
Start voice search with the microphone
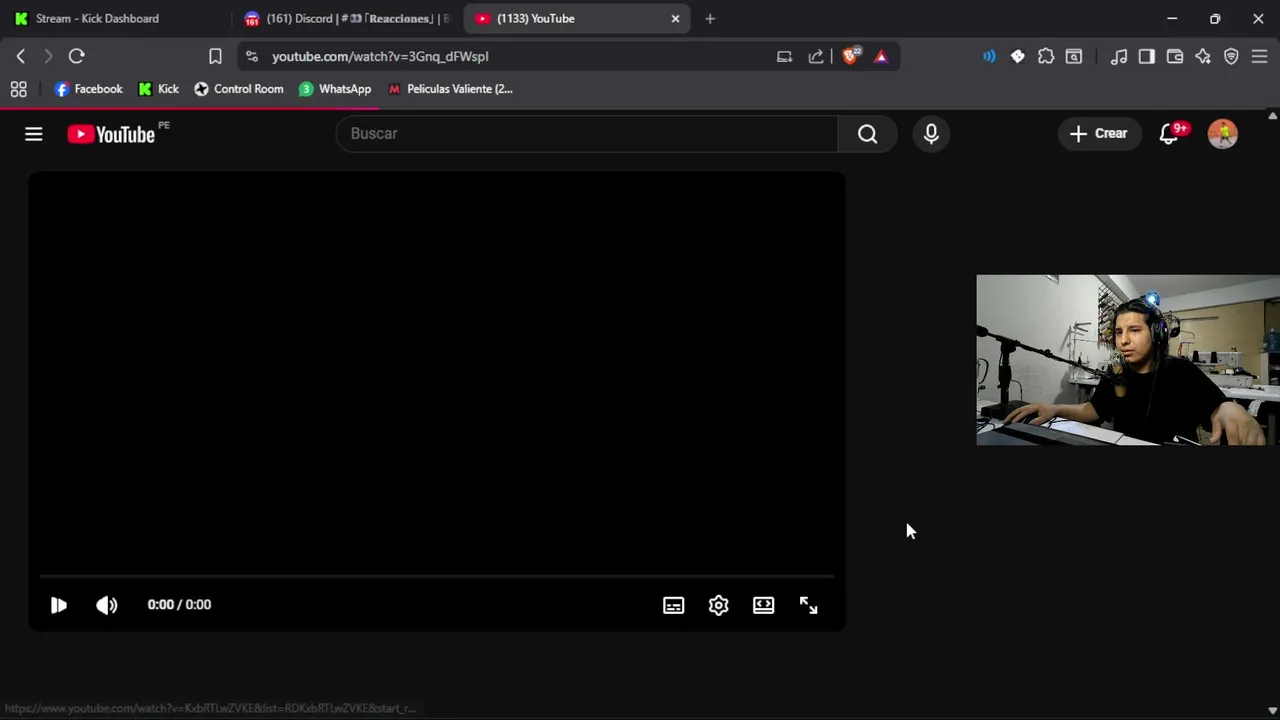(931, 134)
